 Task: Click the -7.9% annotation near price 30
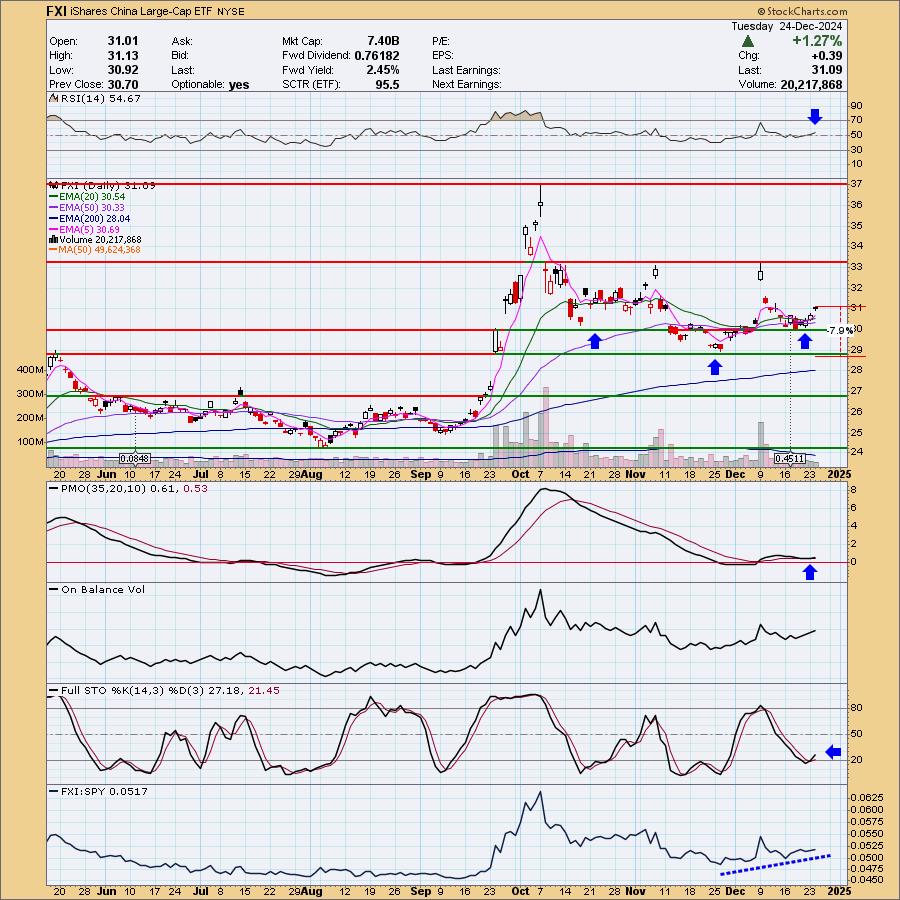840,331
